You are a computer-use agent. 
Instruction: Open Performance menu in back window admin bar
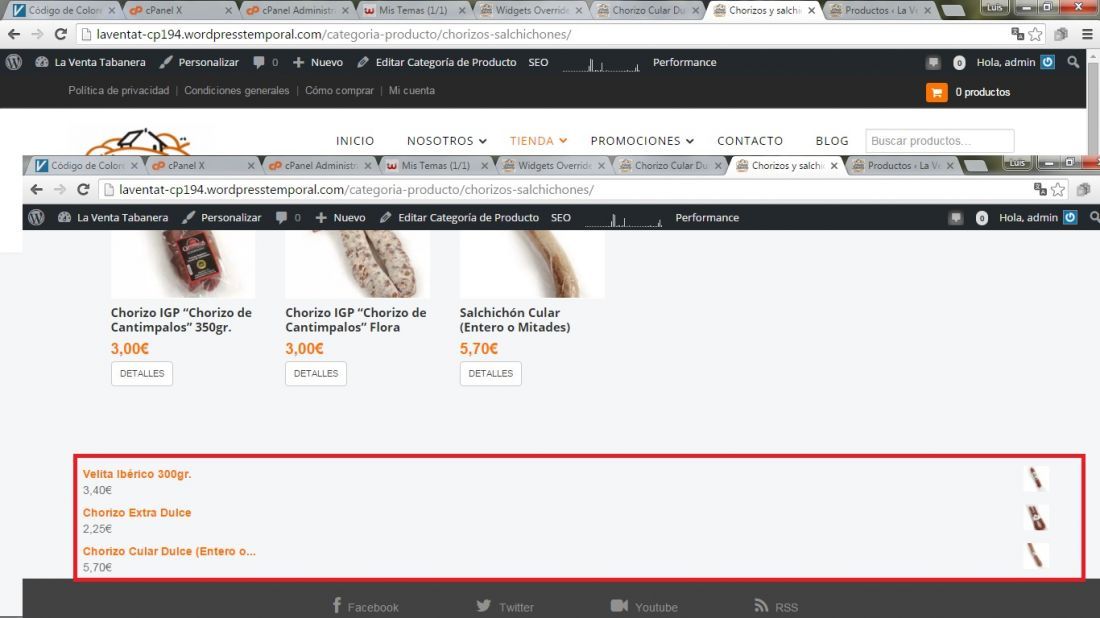point(685,62)
